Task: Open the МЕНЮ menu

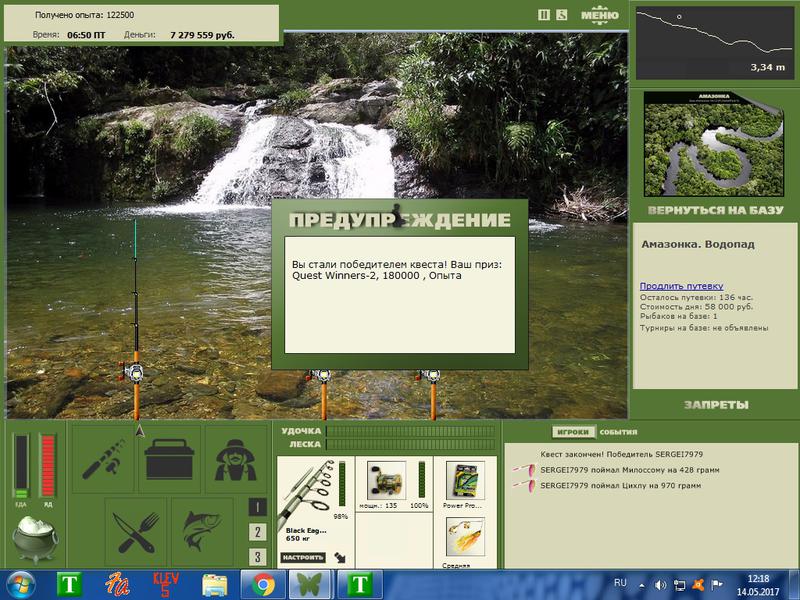Action: coord(599,15)
